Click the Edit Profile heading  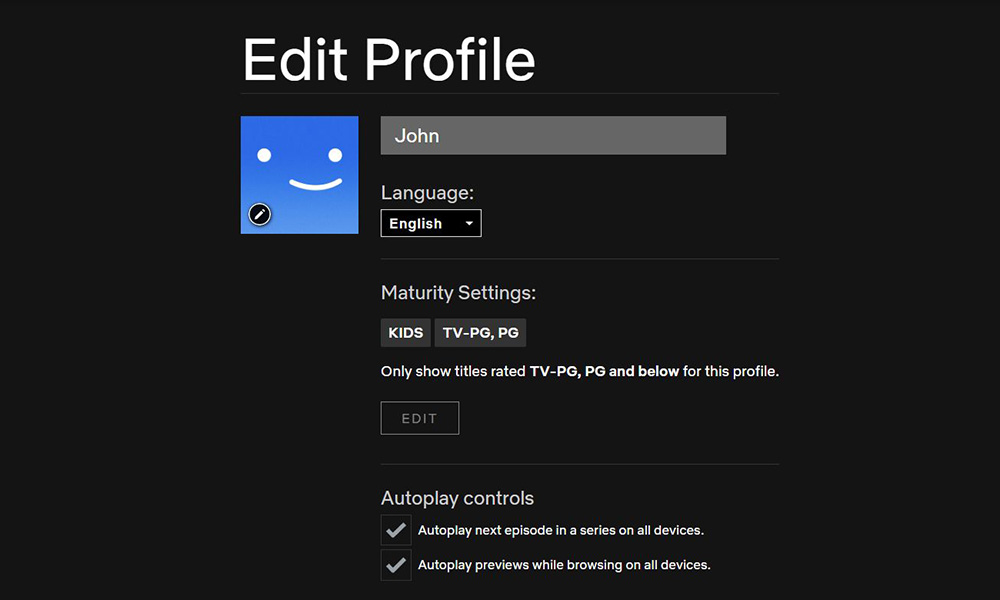388,60
